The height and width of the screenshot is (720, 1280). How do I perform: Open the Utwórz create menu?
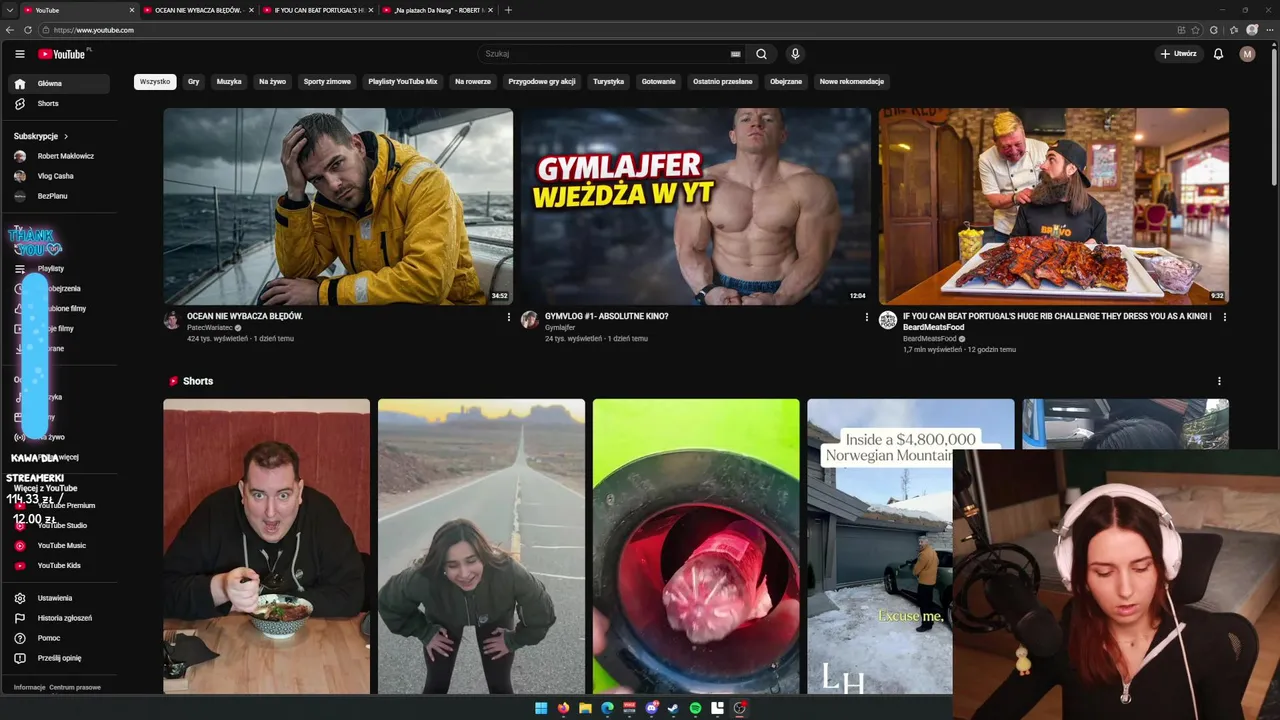tap(1178, 54)
